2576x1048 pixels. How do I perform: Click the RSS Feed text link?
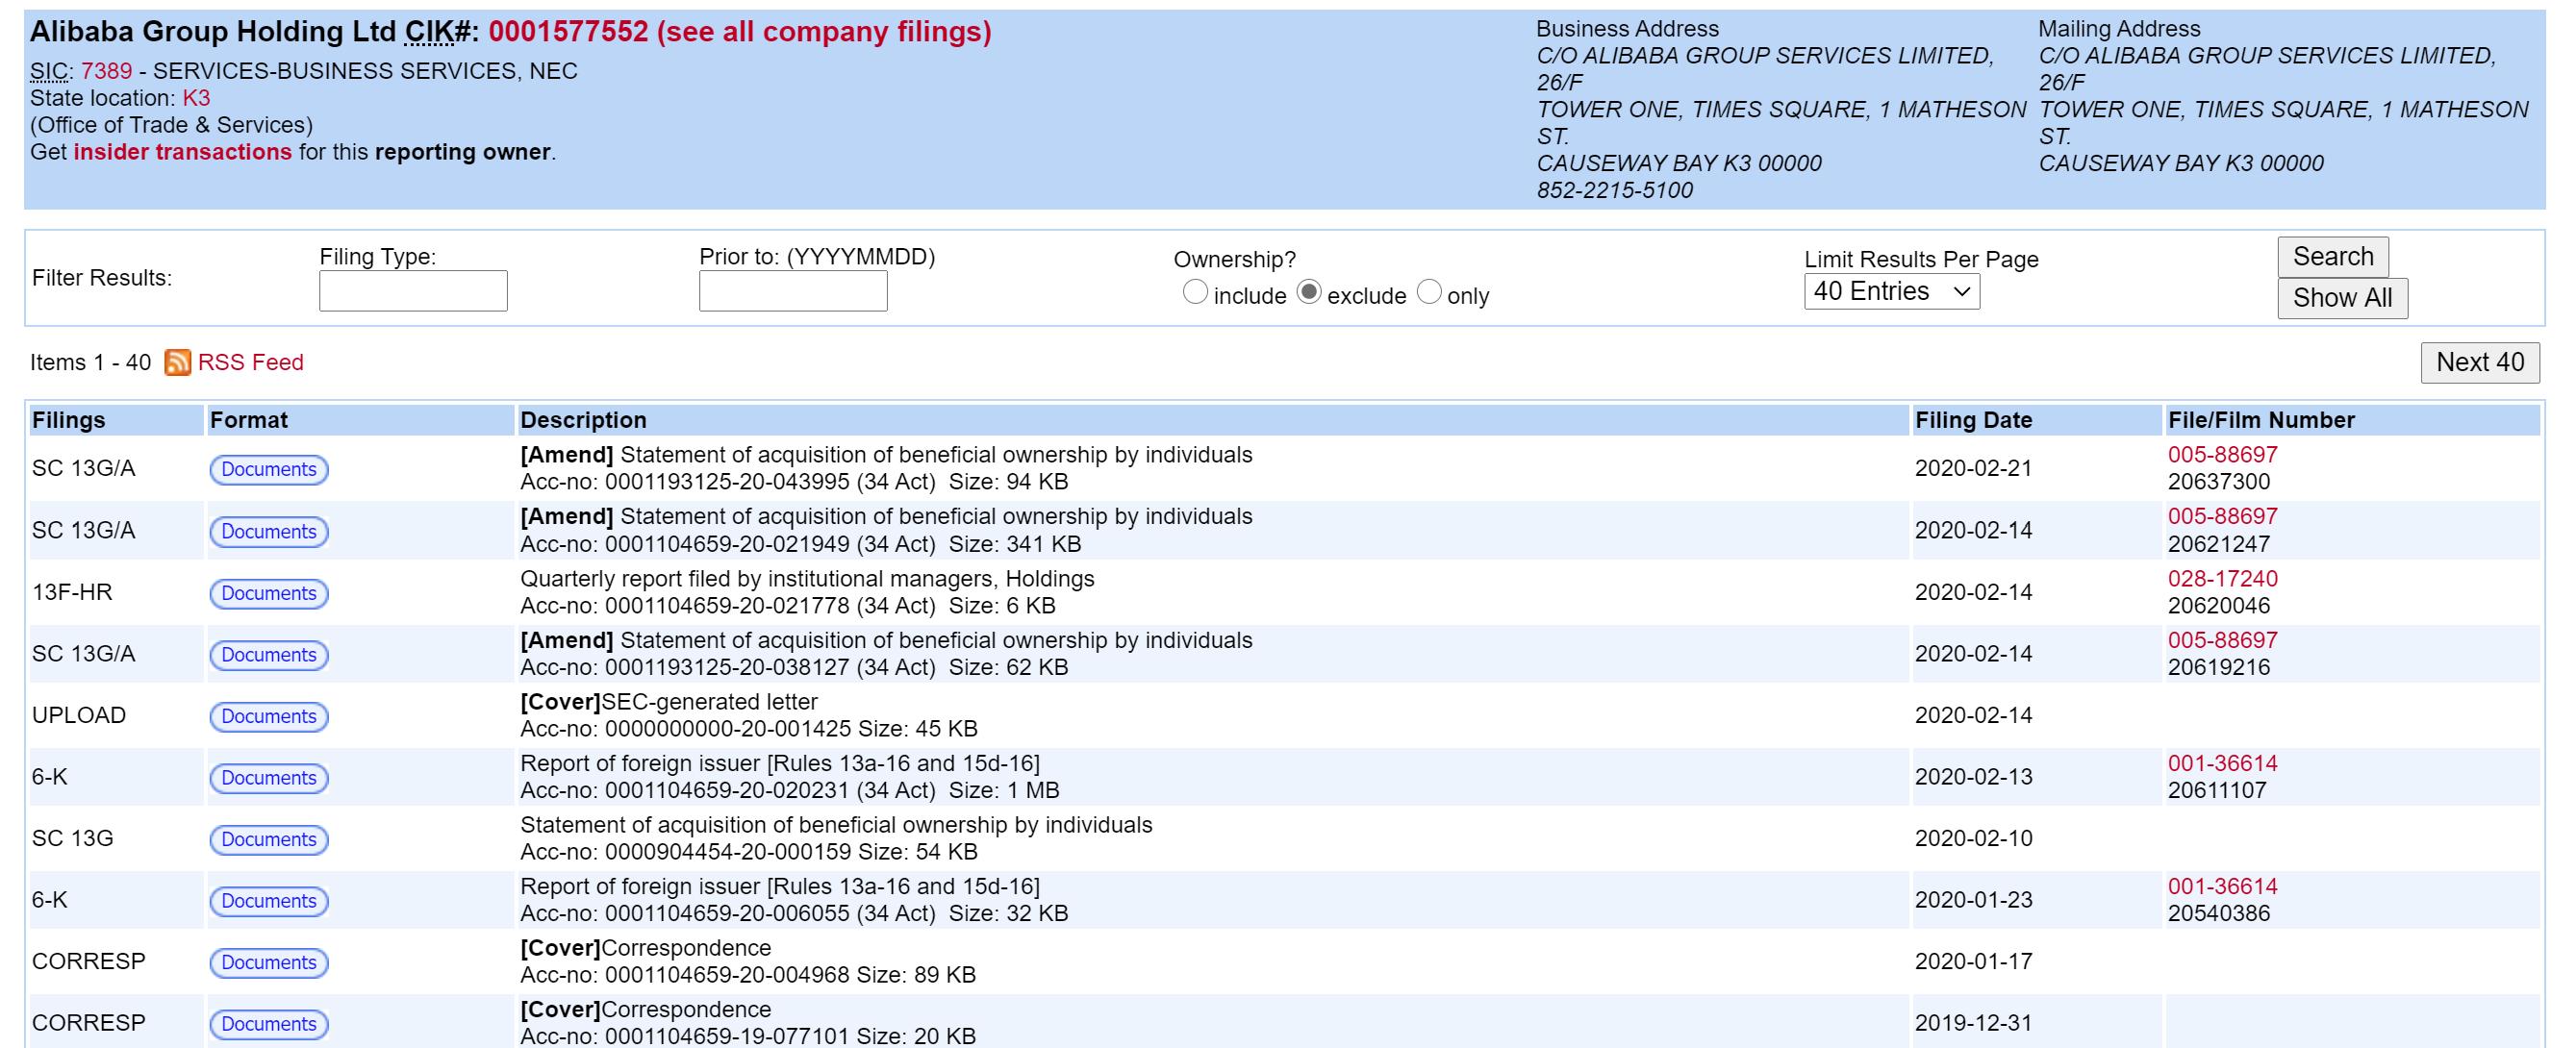(x=250, y=362)
